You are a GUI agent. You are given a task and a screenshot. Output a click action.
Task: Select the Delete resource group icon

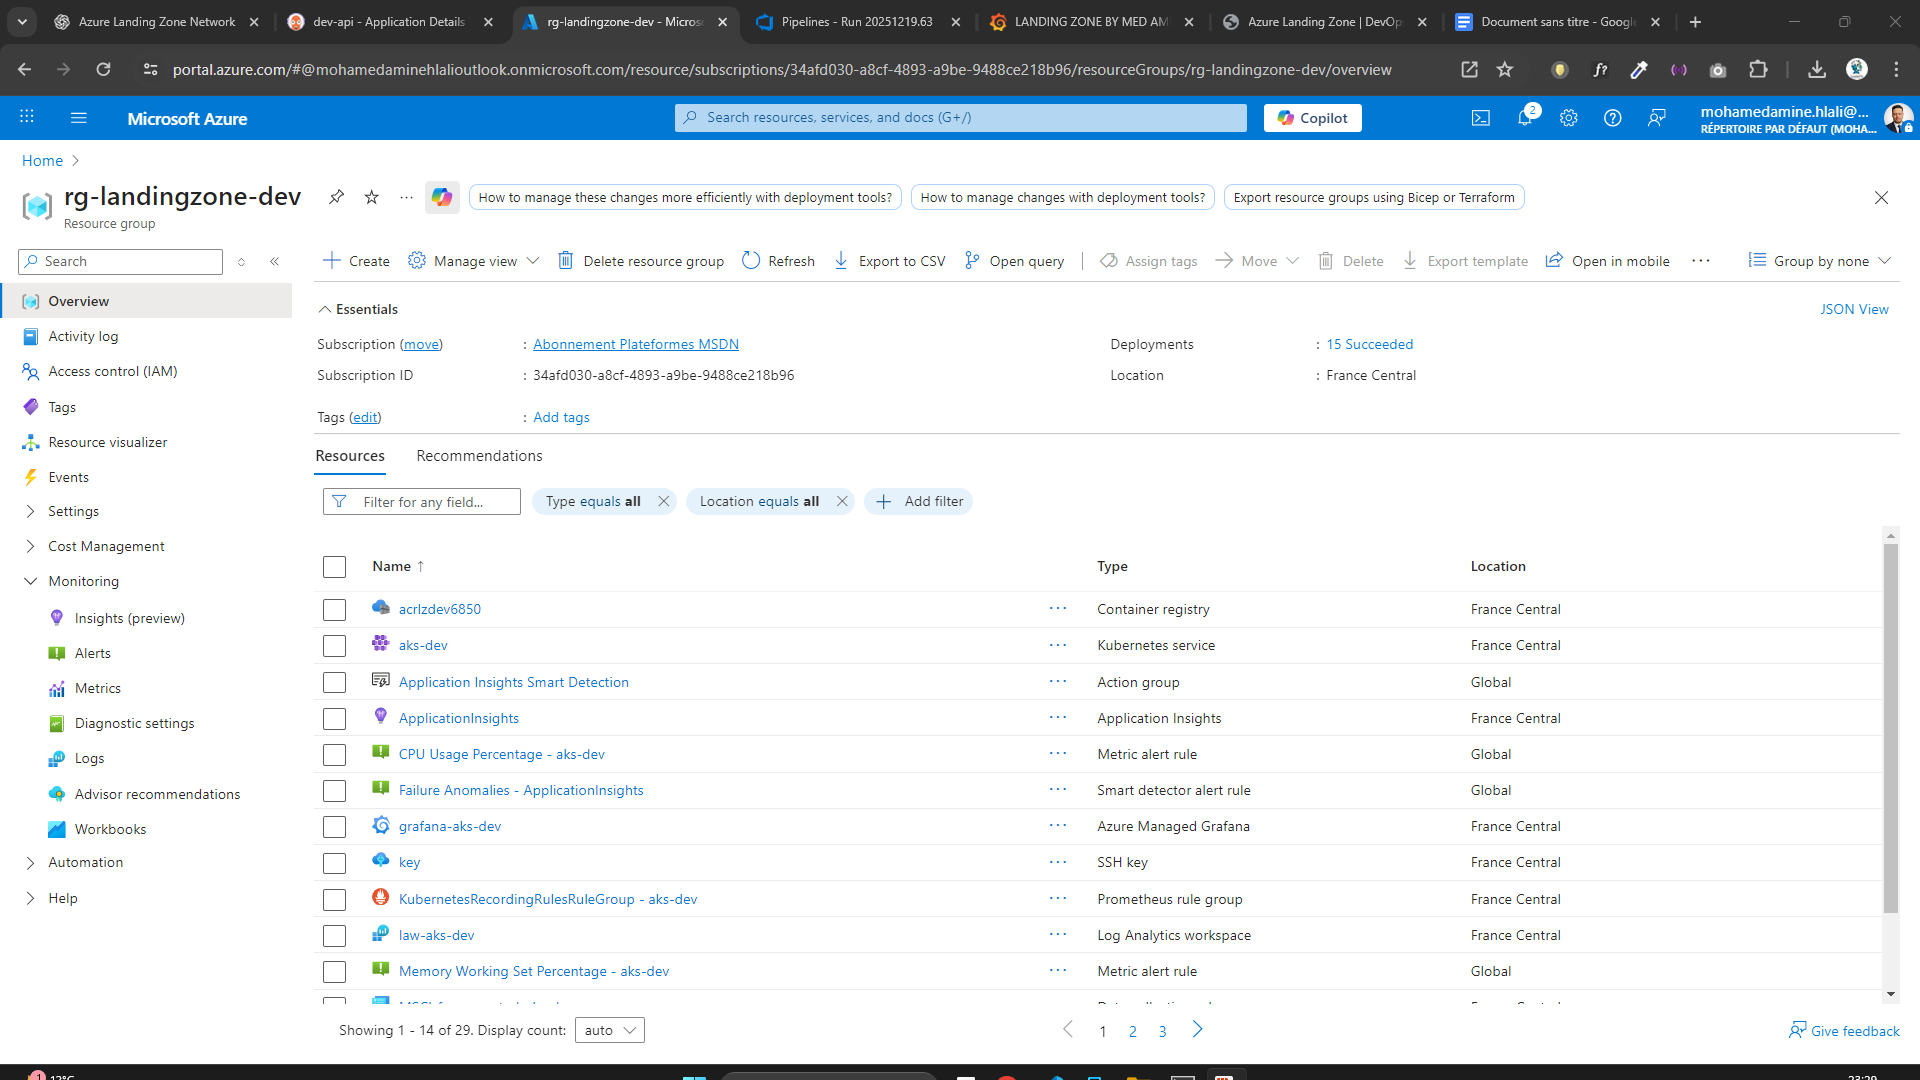(566, 260)
